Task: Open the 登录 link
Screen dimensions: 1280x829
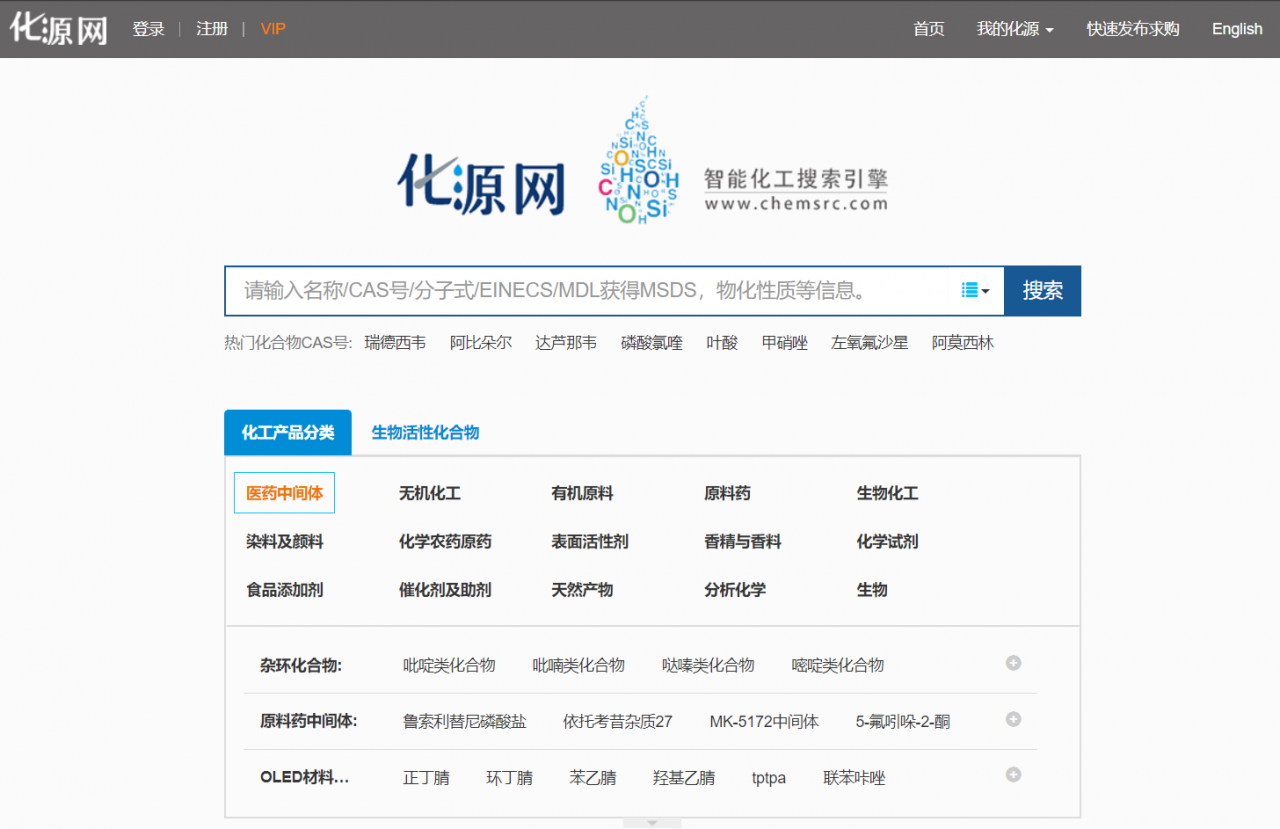Action: click(x=148, y=29)
